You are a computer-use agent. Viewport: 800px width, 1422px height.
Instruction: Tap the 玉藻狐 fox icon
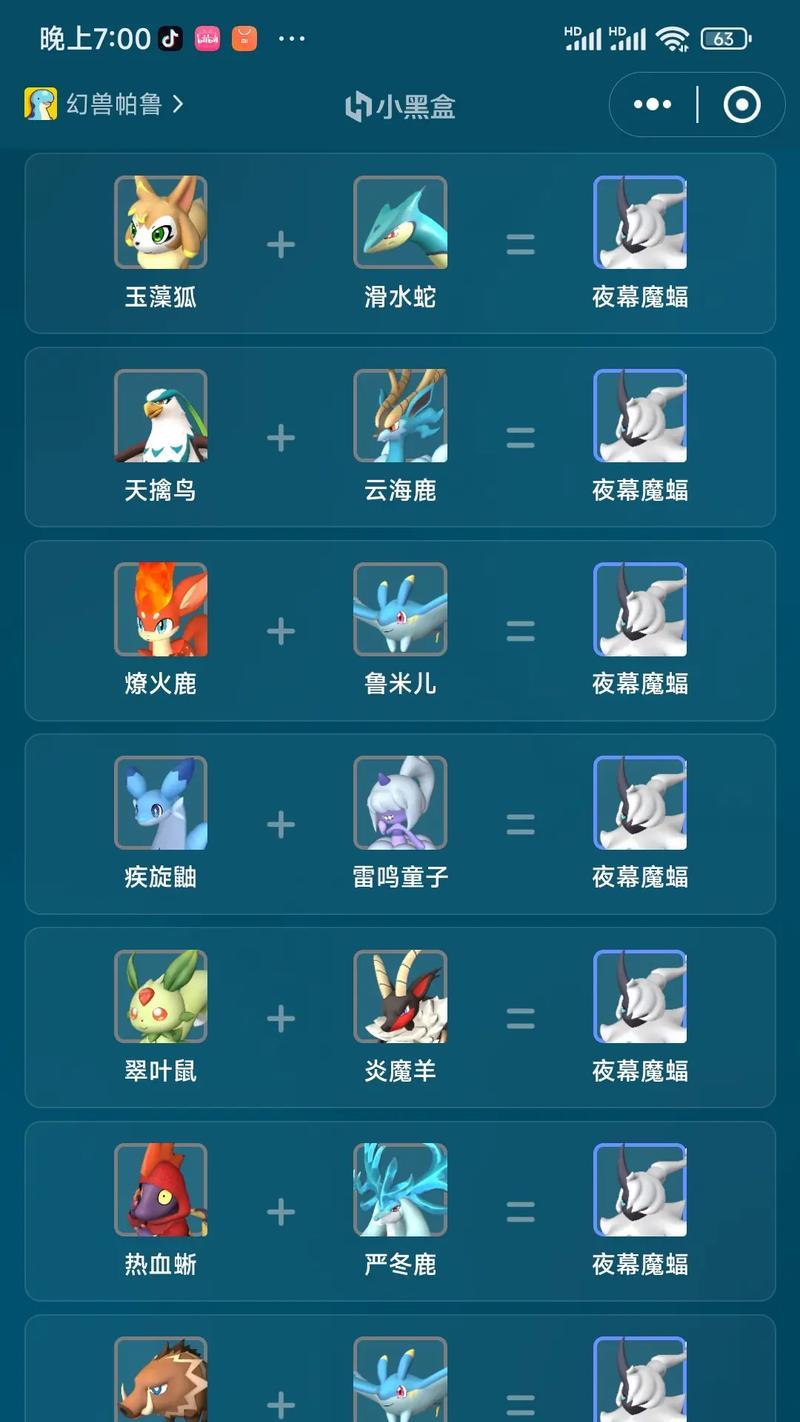coord(160,222)
